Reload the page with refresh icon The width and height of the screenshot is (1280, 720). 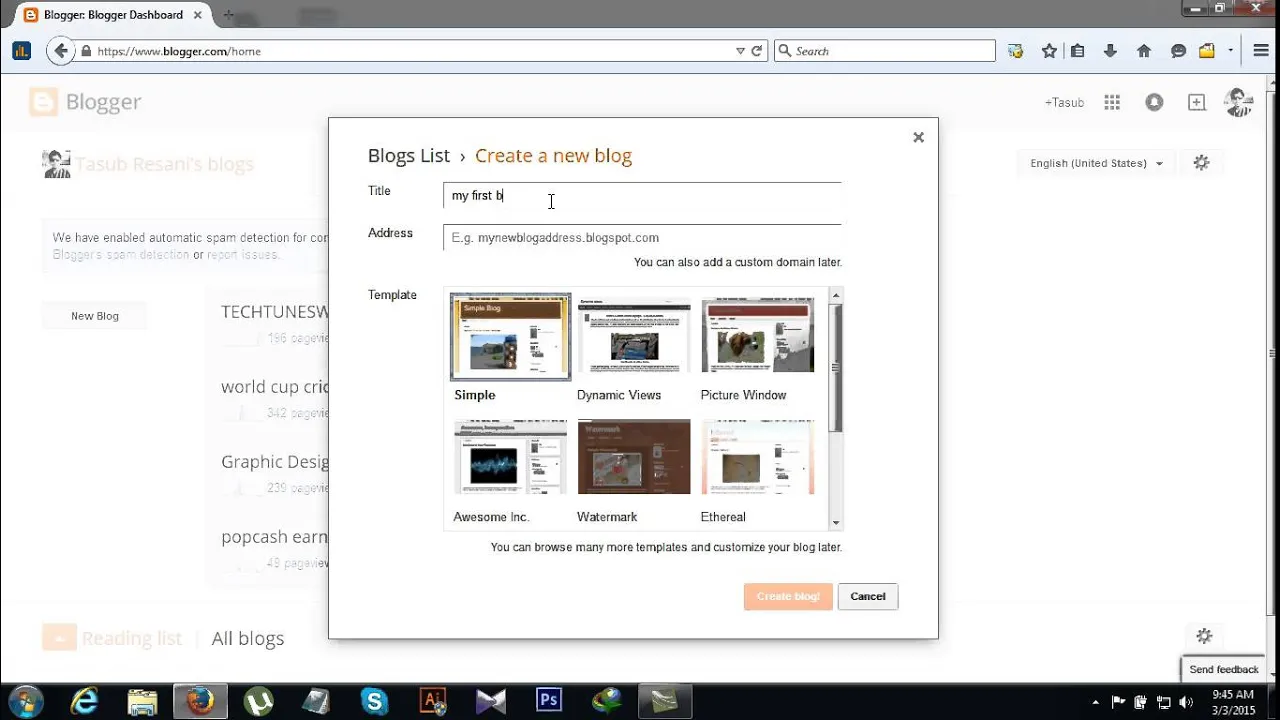click(757, 51)
